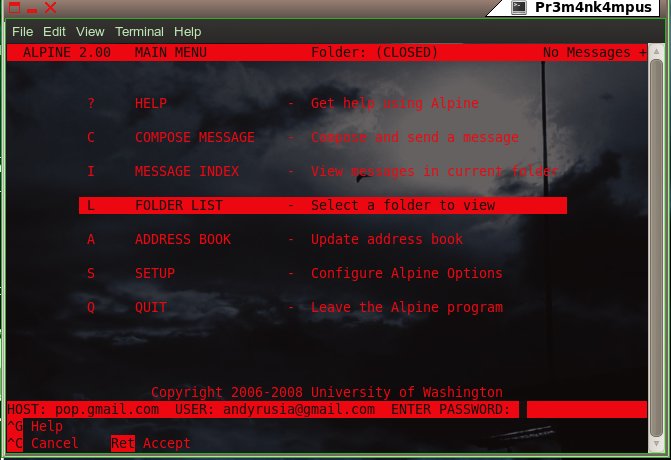Click 'No Messages' status text

point(586,52)
